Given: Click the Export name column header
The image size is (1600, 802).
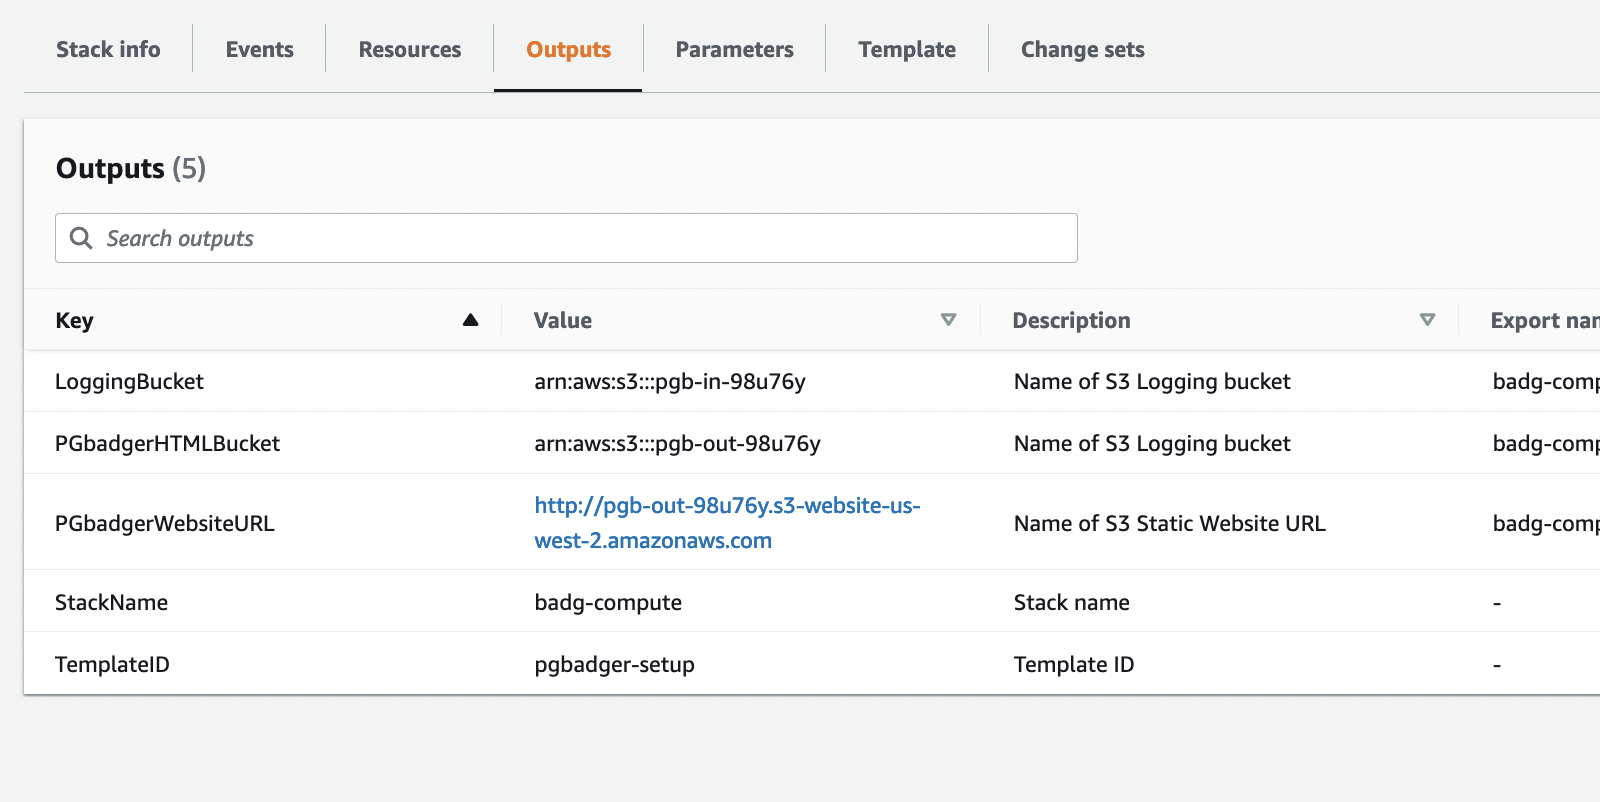Looking at the screenshot, I should point(1543,321).
